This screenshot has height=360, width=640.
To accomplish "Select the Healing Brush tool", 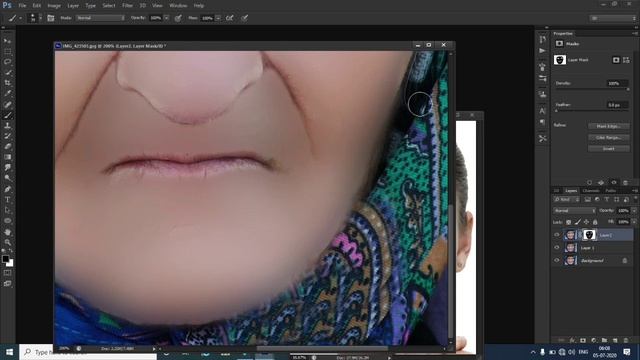I will click(x=7, y=104).
